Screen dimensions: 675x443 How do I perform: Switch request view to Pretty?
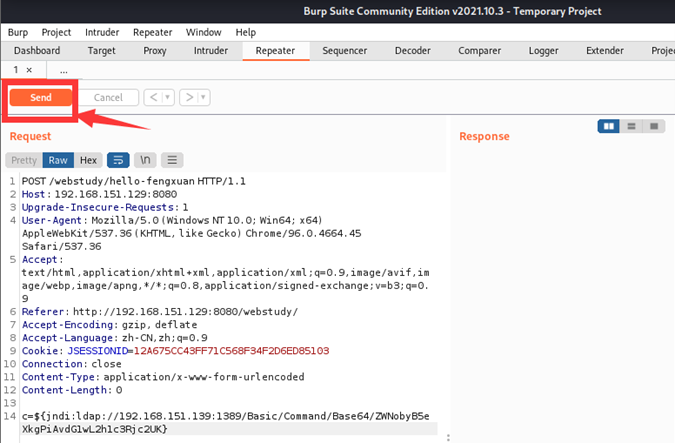pyautogui.click(x=24, y=160)
